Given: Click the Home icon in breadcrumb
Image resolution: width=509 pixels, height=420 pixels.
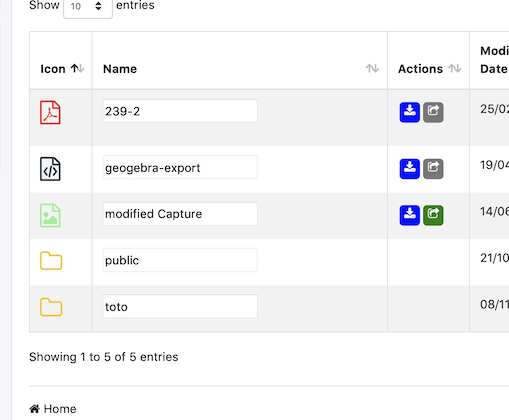Looking at the screenshot, I should pos(35,408).
